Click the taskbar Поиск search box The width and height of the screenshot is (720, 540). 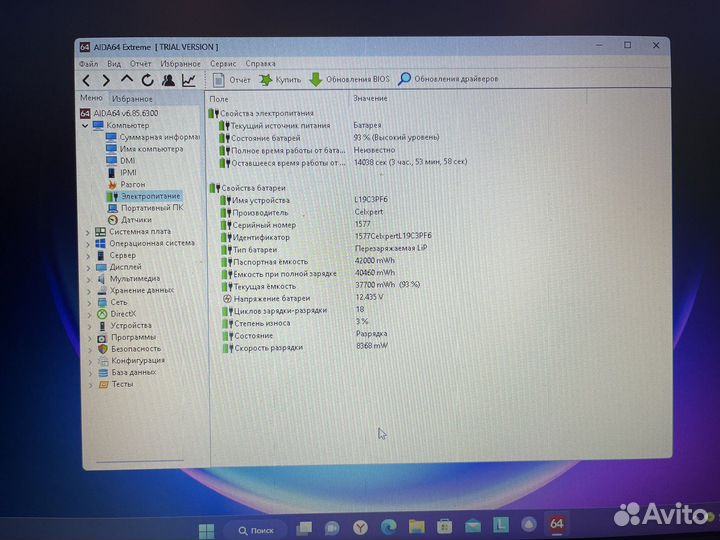click(256, 530)
